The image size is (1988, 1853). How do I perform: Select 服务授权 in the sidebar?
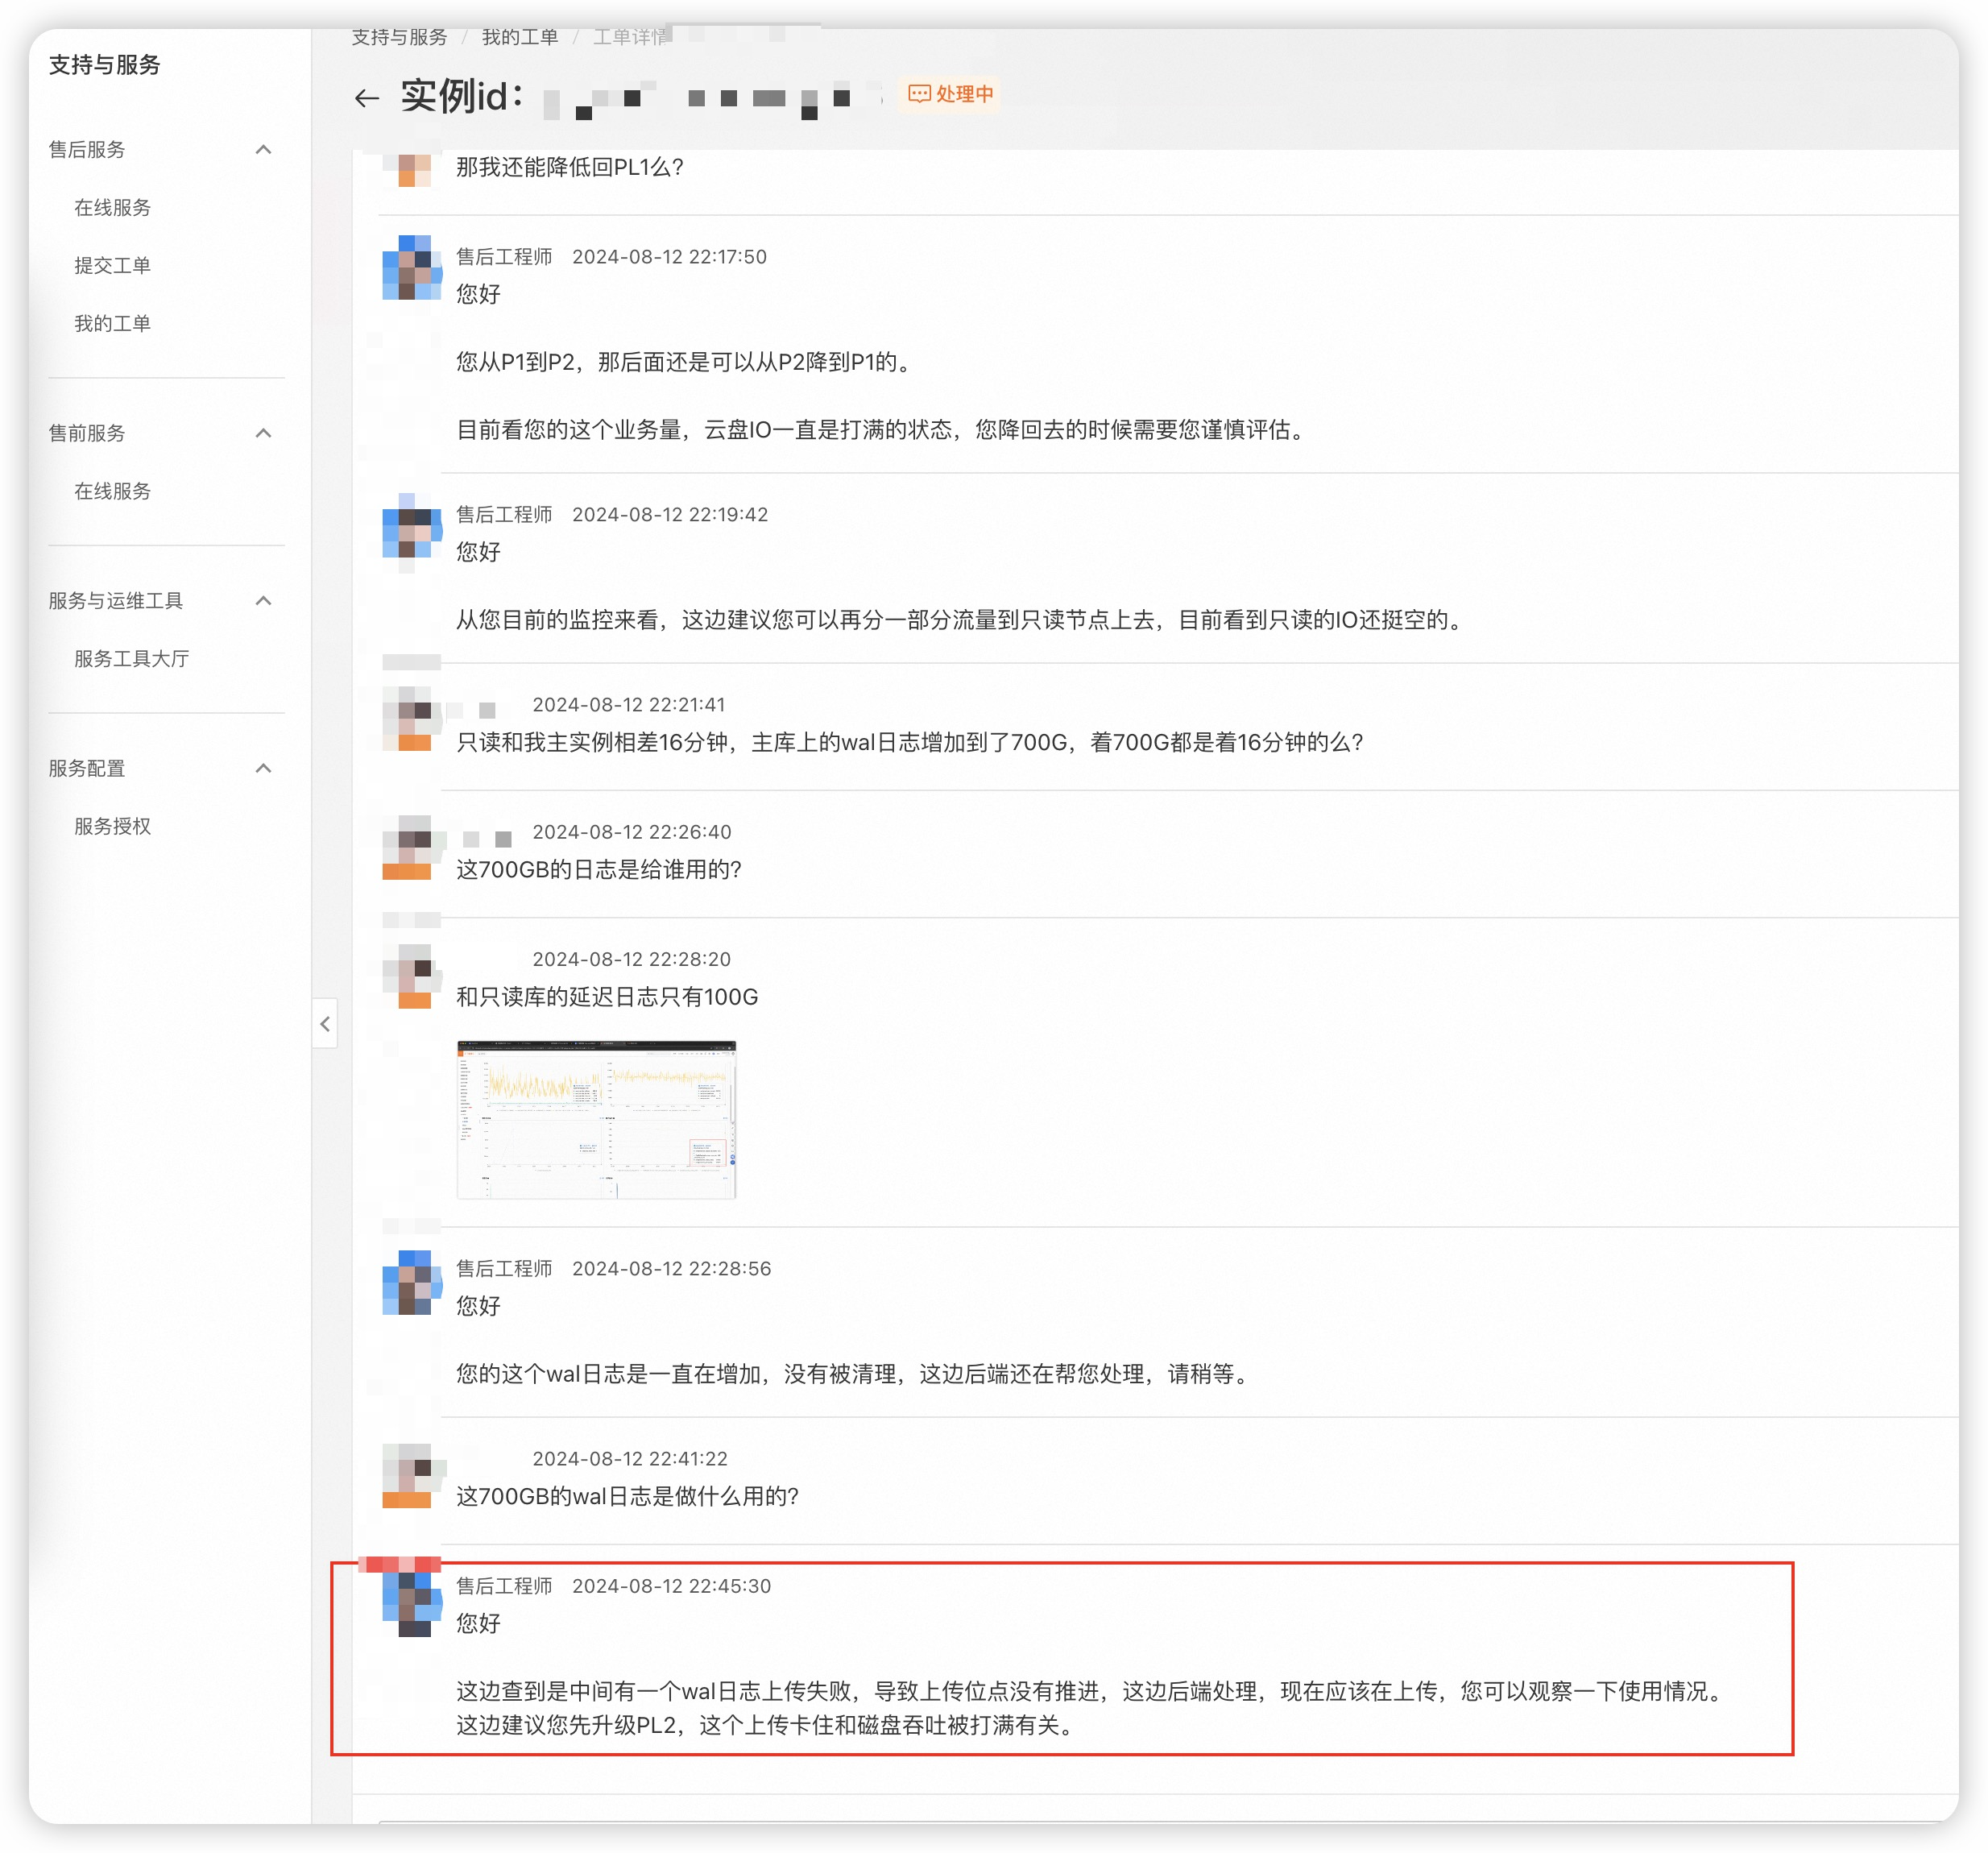112,826
